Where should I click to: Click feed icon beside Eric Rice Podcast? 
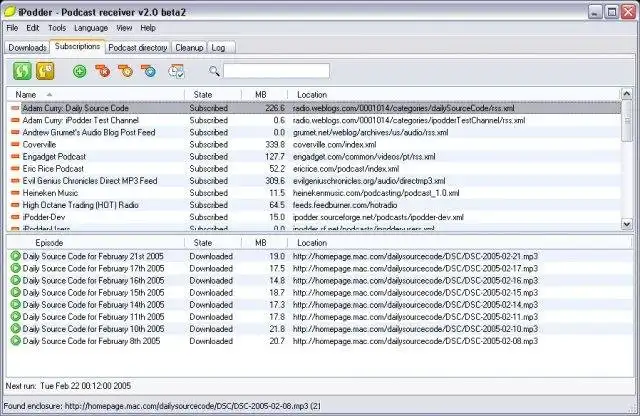[15, 168]
